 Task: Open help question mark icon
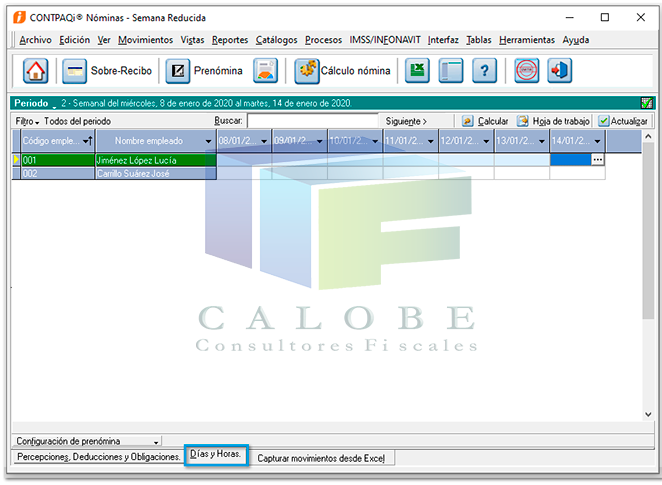click(485, 70)
